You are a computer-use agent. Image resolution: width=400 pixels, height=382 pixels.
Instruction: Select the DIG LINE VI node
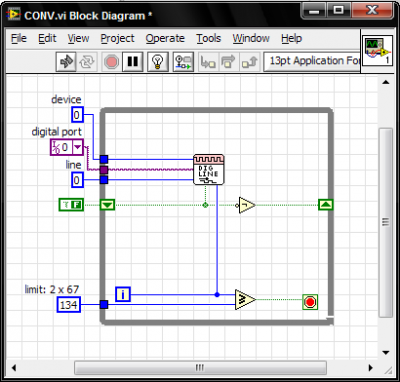pos(209,169)
